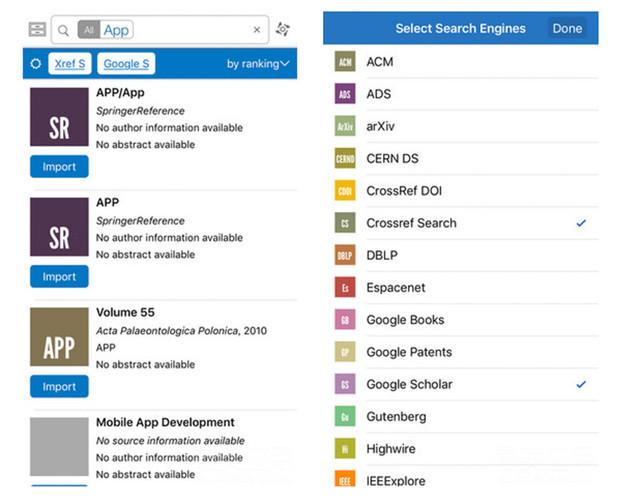Screen dimensions: 640x504
Task: Select the ACM engine icon
Action: [x=345, y=62]
